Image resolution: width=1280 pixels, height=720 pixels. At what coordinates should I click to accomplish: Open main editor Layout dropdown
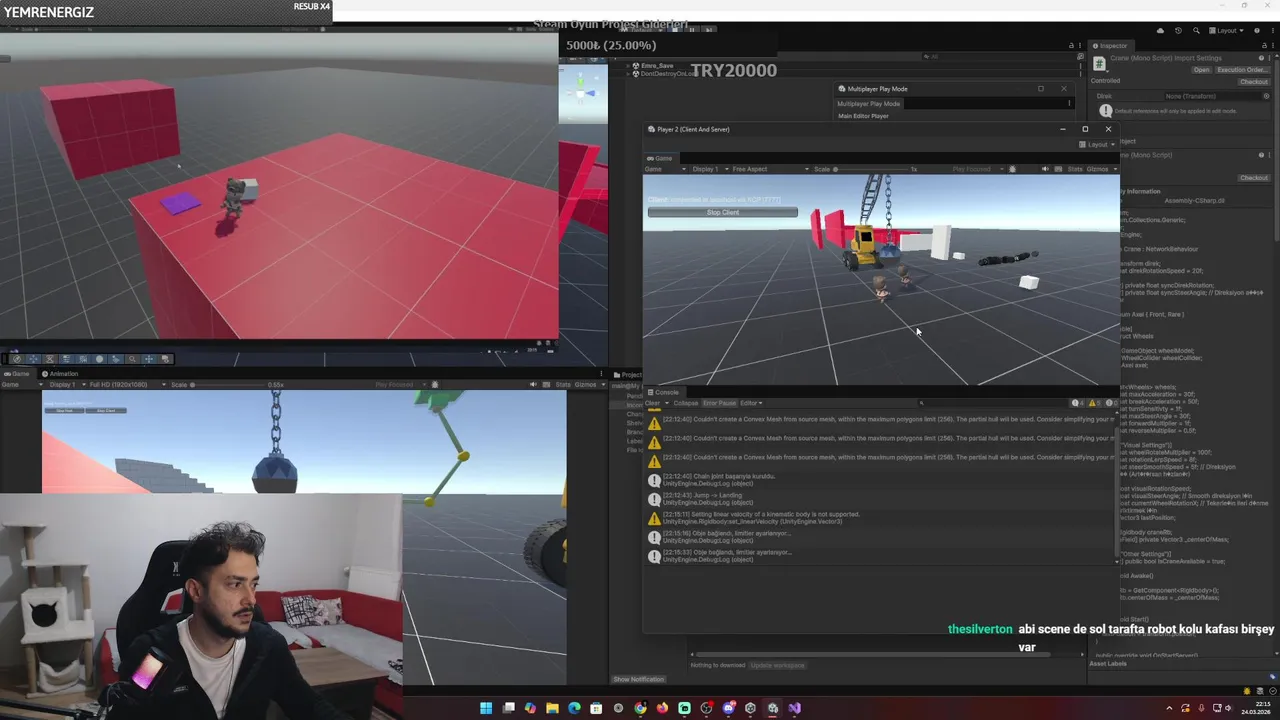(1228, 31)
